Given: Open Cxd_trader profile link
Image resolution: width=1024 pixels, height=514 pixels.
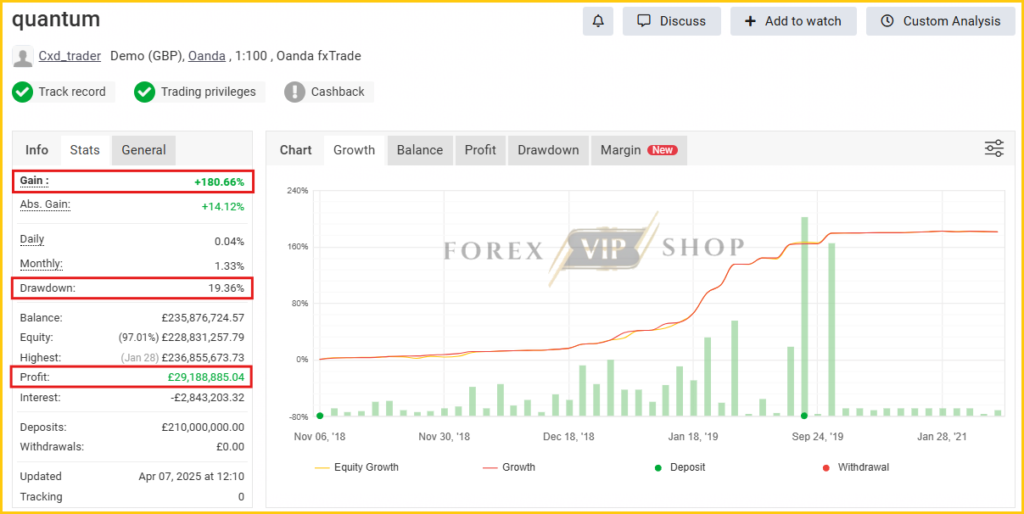Looking at the screenshot, I should click(x=70, y=56).
